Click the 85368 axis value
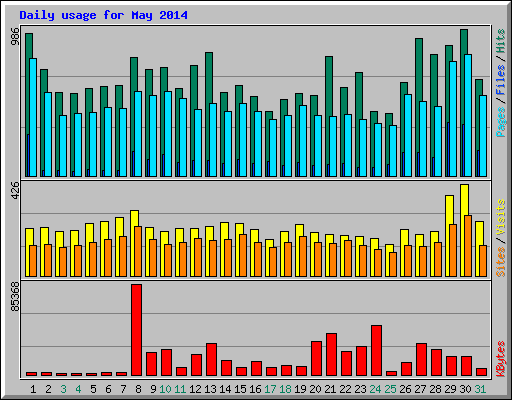 [15, 297]
